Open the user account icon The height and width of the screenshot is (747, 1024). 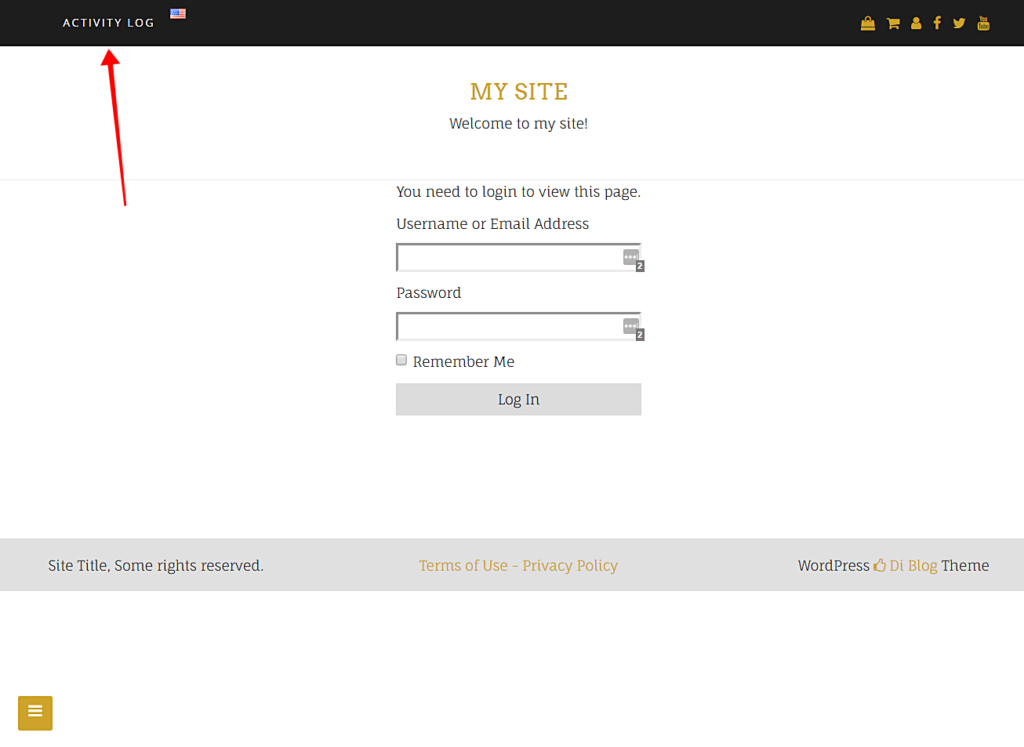click(x=916, y=22)
